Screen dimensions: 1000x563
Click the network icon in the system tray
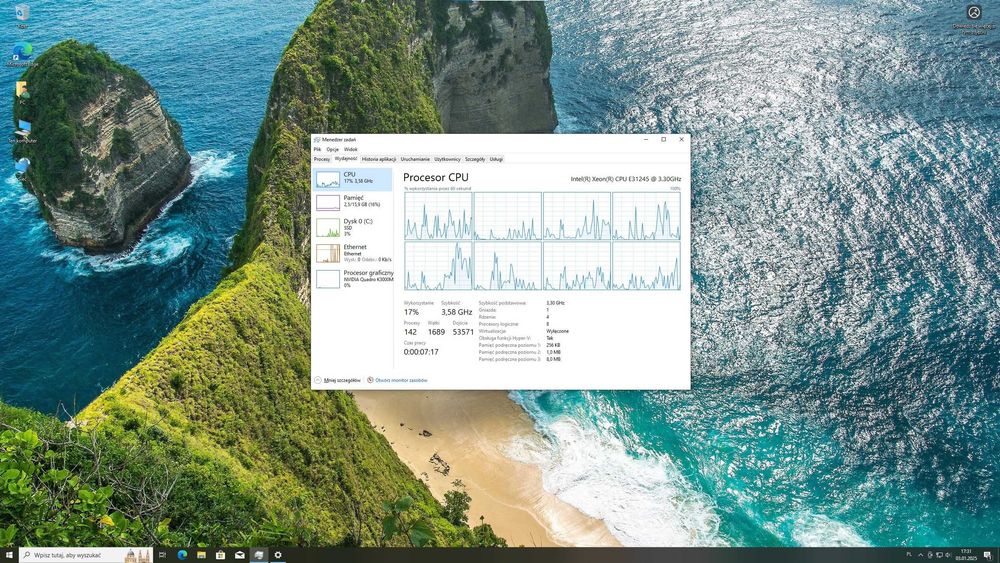[939, 555]
